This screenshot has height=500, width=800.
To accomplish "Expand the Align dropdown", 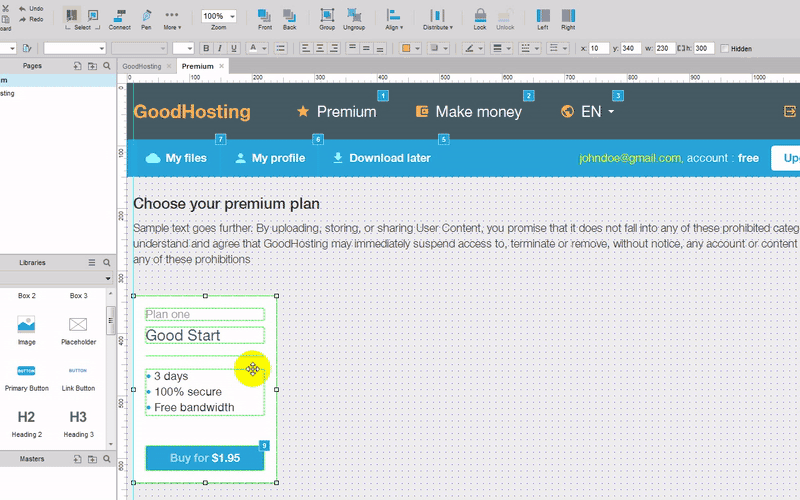I will coord(394,17).
